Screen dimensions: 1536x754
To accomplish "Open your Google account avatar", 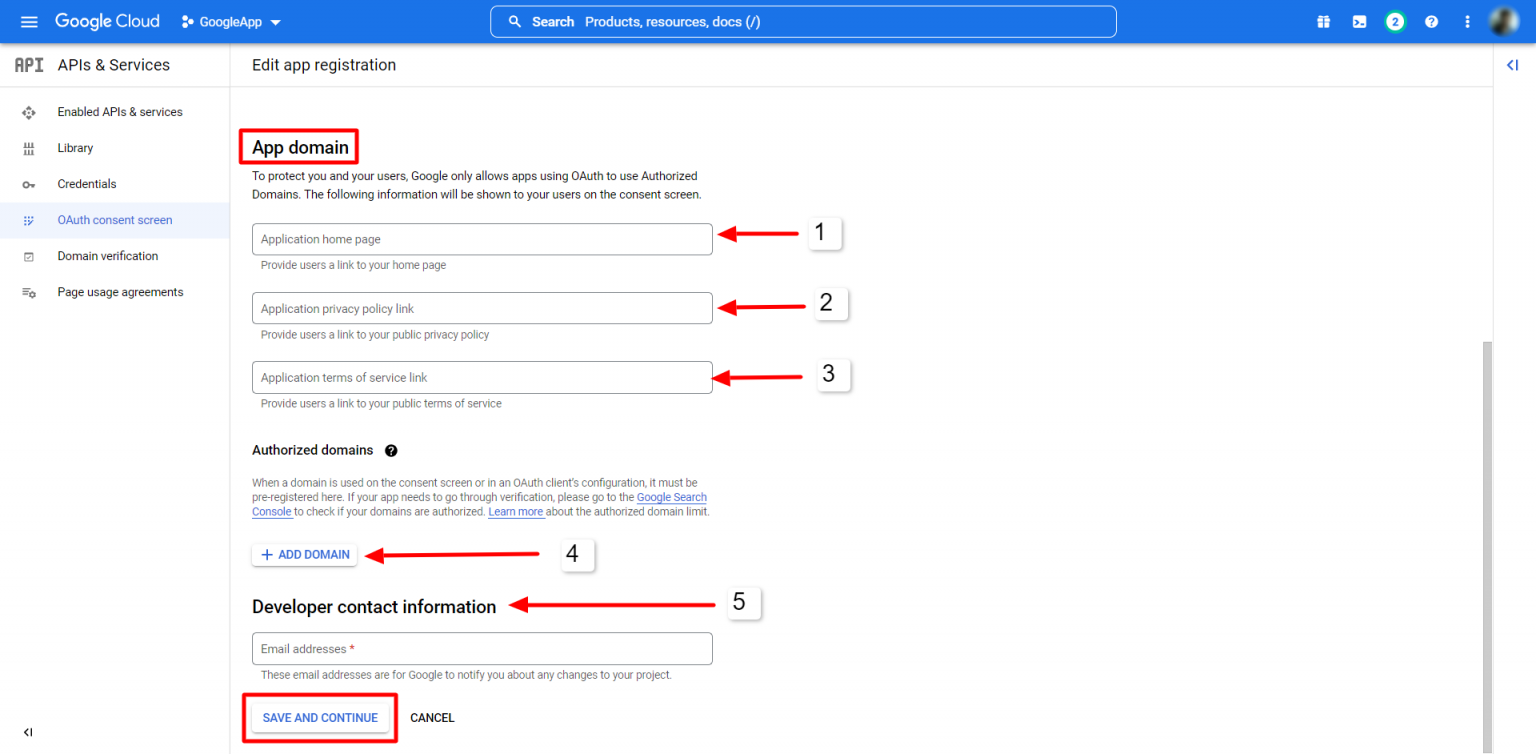I will tap(1504, 21).
